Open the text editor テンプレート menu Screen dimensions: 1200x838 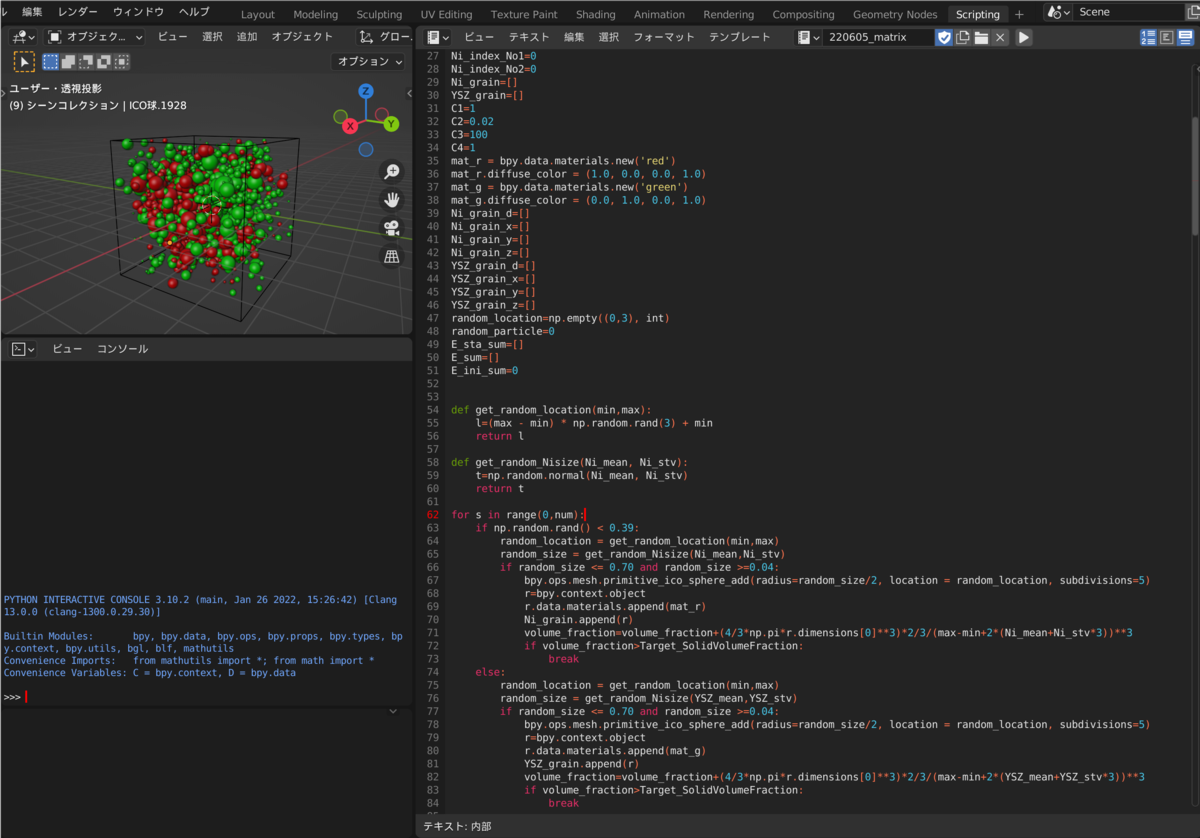coord(740,37)
